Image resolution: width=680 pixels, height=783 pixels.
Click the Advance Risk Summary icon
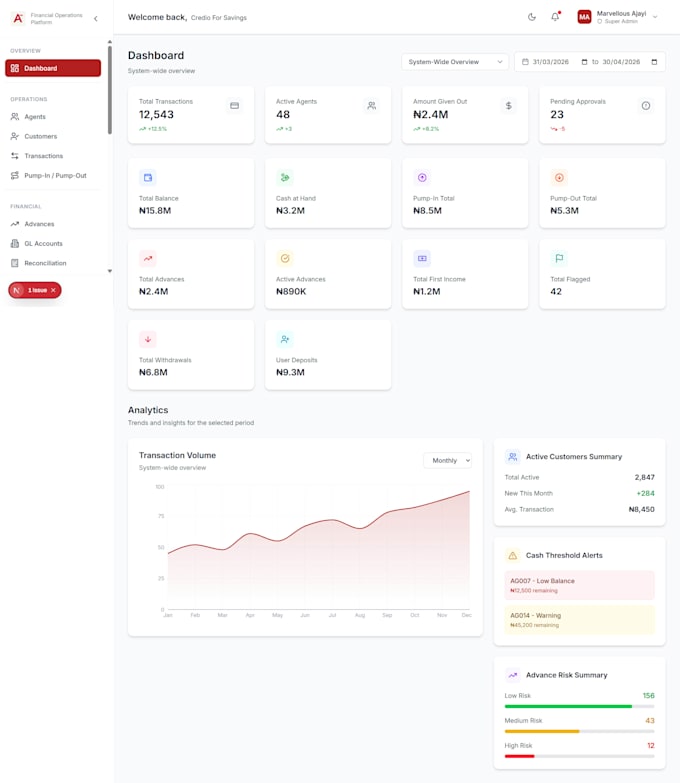click(x=513, y=675)
